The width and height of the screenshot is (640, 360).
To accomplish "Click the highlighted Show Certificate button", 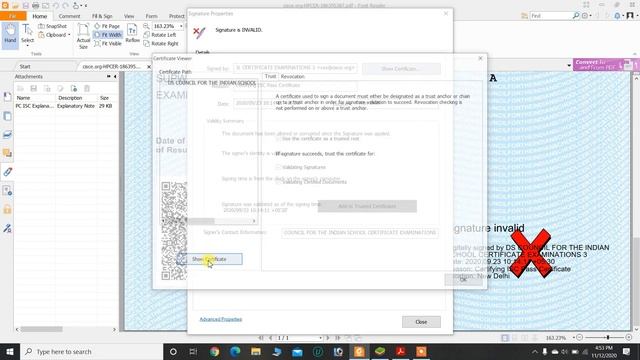I will (210, 259).
